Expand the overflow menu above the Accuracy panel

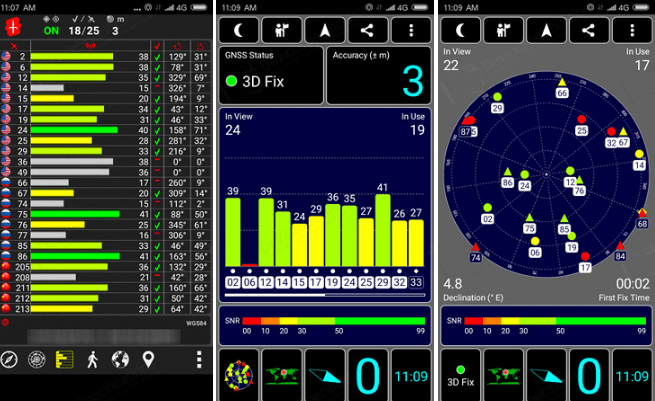411,29
